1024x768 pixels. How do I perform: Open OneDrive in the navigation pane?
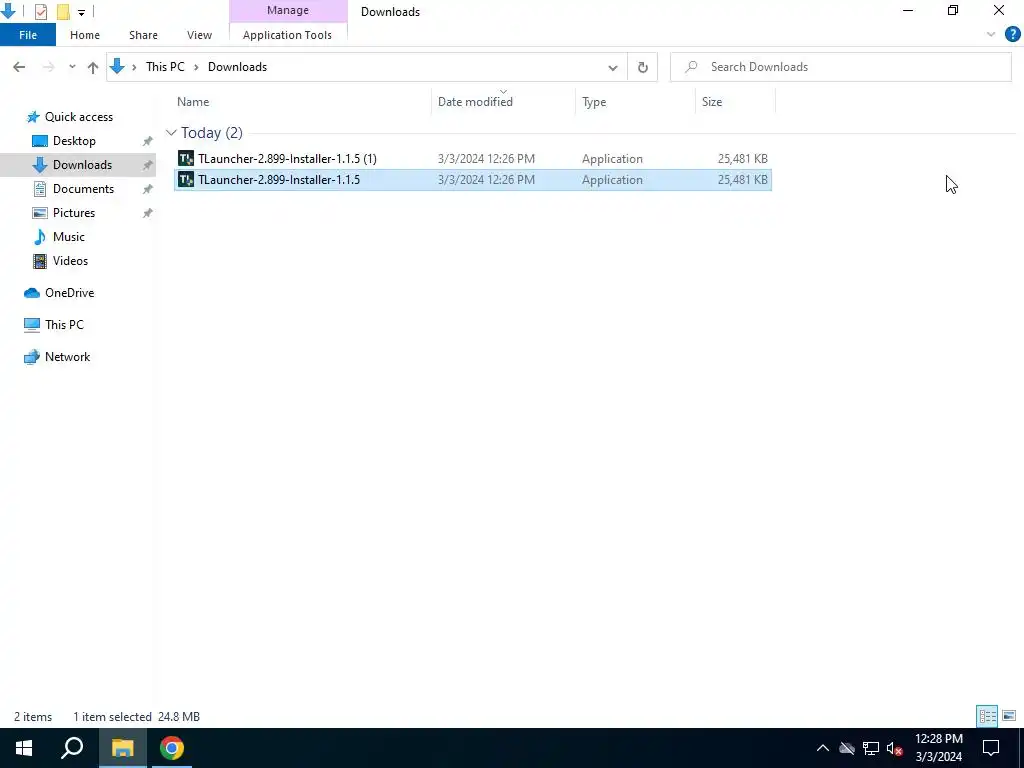coord(69,293)
